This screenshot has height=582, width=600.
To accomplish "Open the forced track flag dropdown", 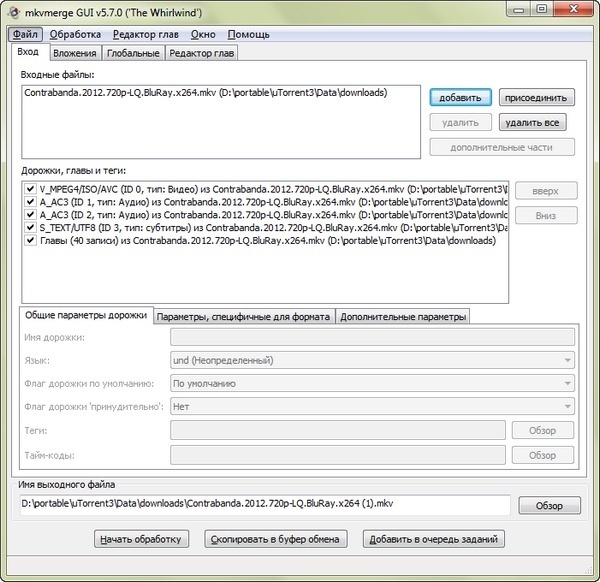I will (x=372, y=407).
